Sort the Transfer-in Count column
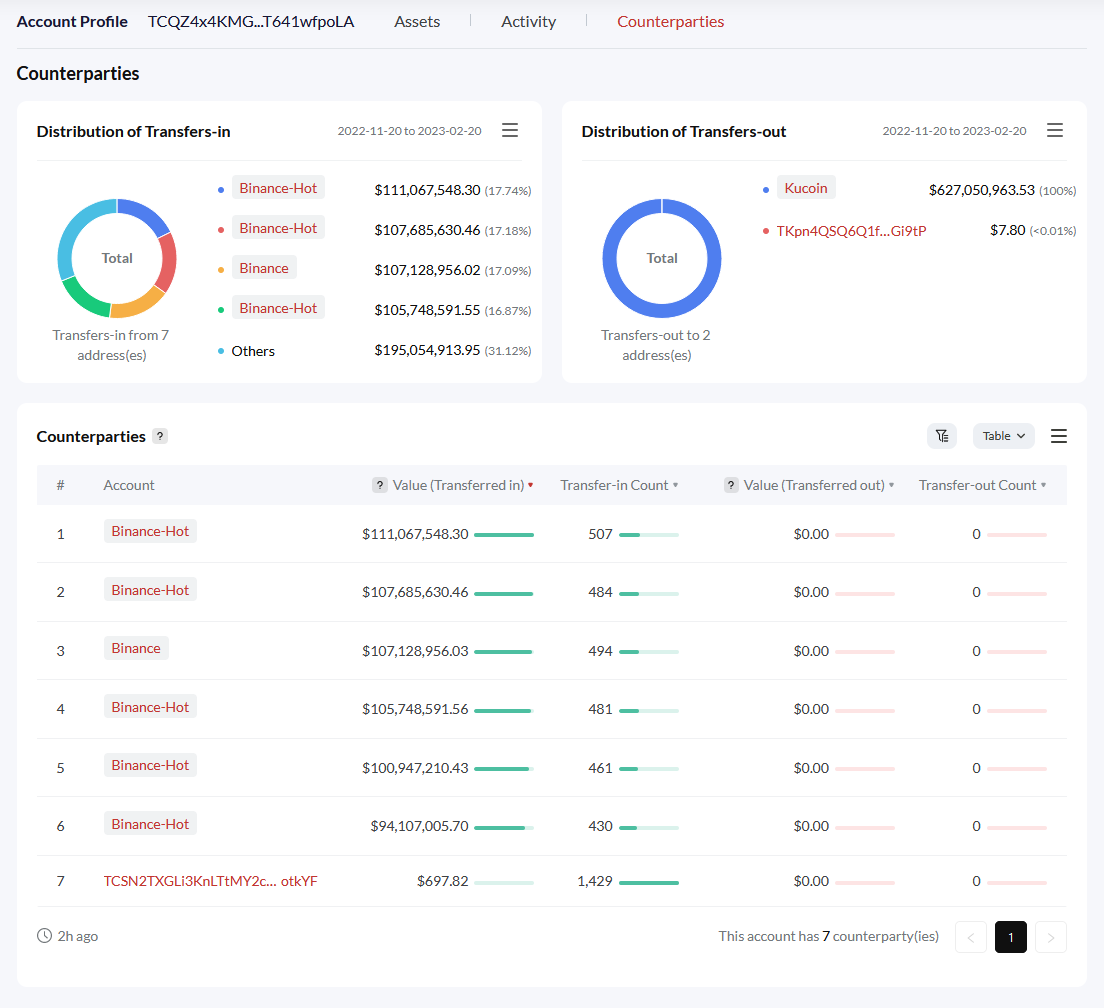Screen dimensions: 1104x1008 (618, 484)
